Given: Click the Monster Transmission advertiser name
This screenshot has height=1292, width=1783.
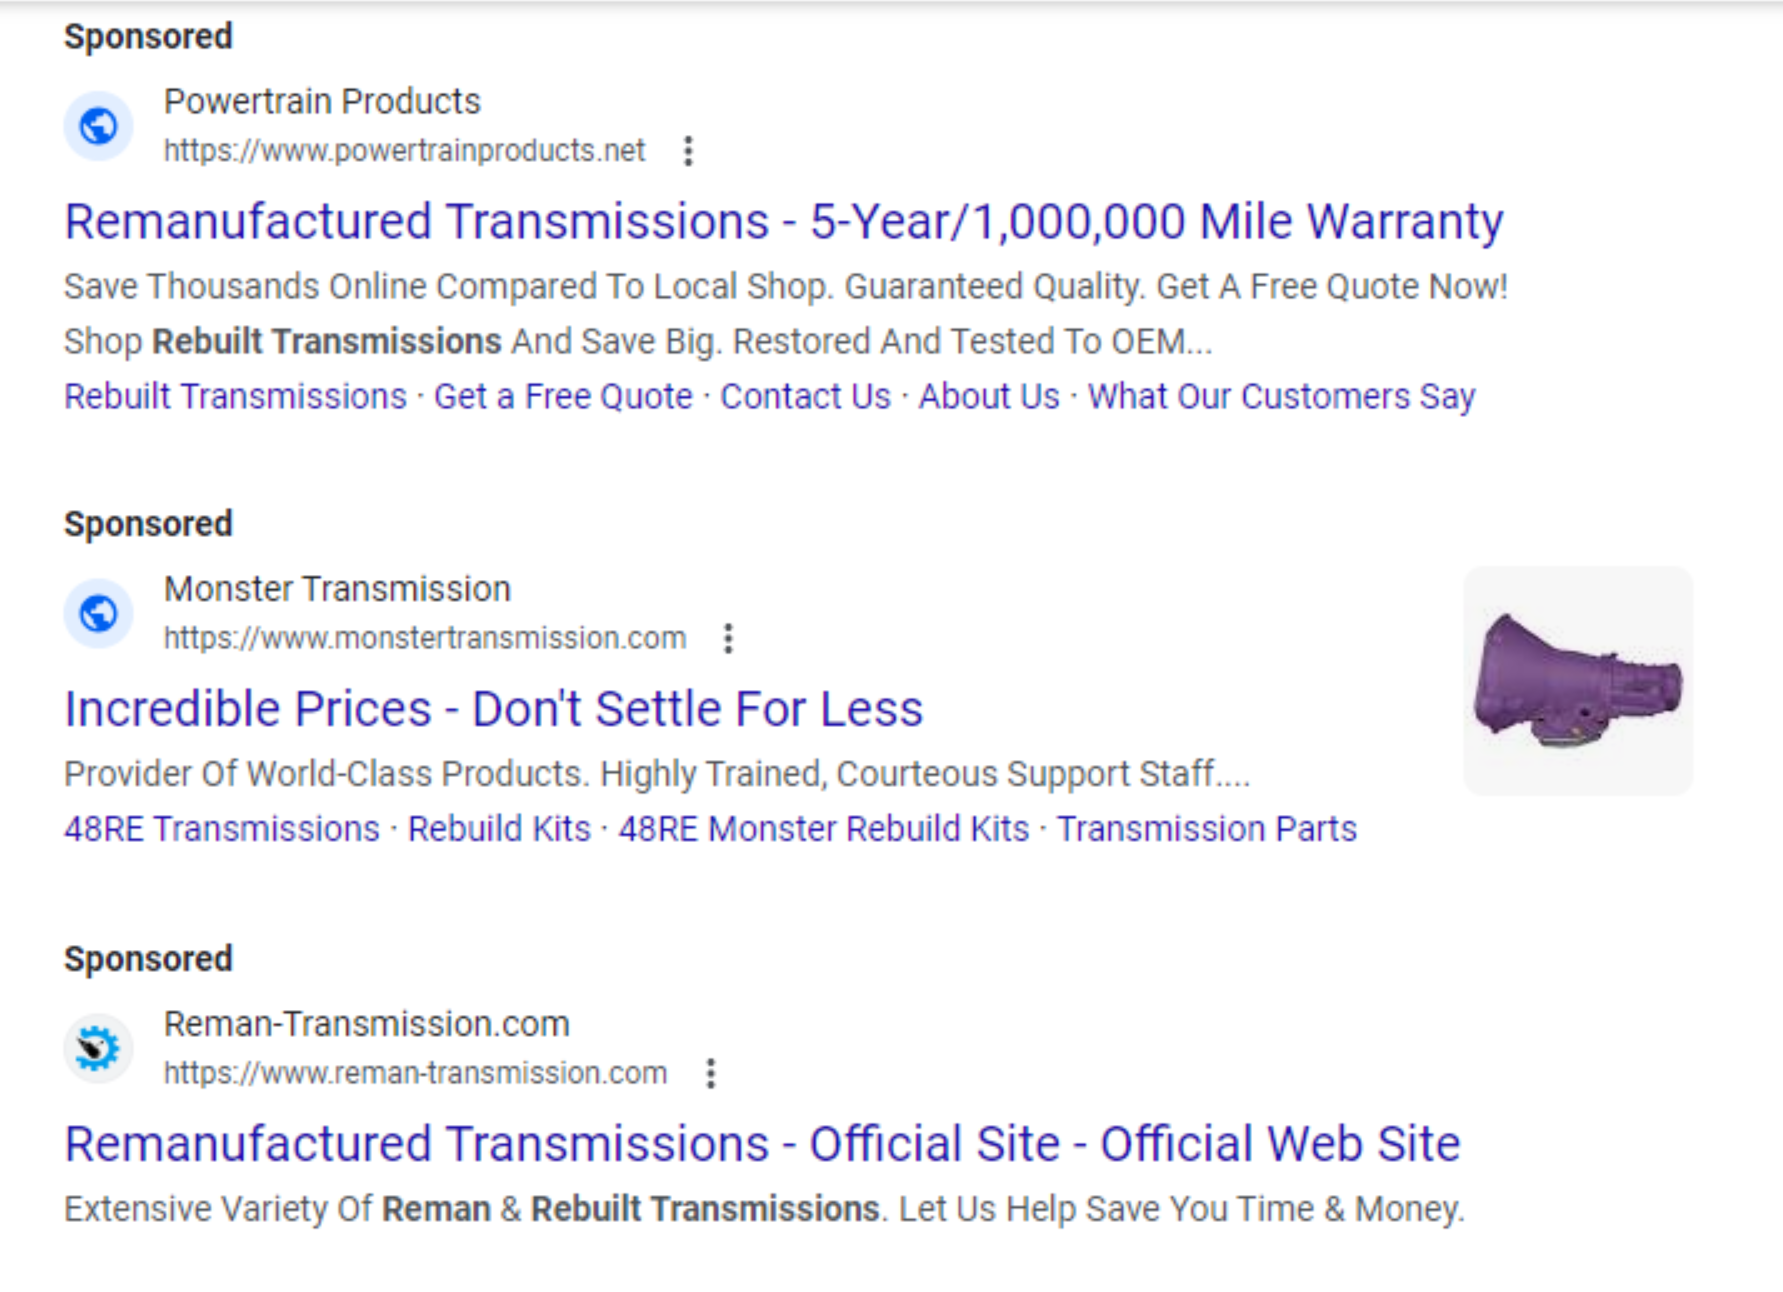Looking at the screenshot, I should point(337,589).
